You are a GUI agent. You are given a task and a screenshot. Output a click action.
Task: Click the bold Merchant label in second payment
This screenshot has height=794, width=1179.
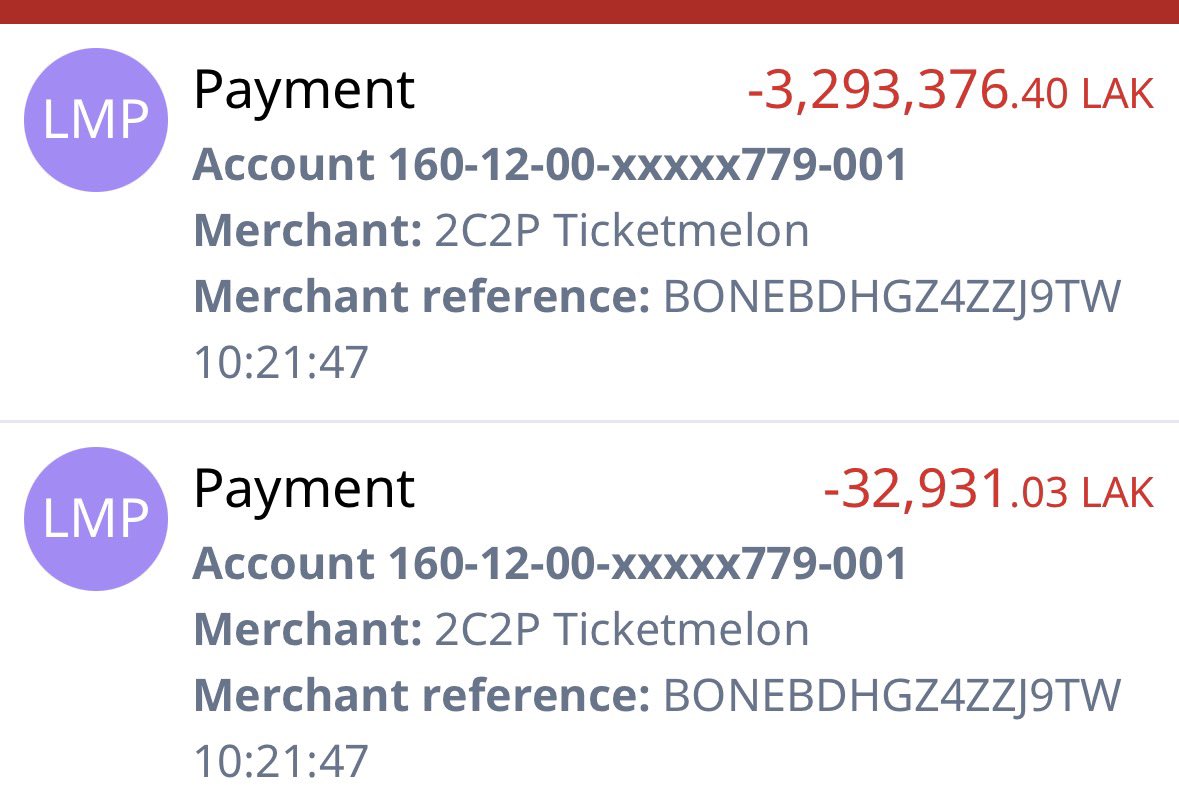click(308, 629)
